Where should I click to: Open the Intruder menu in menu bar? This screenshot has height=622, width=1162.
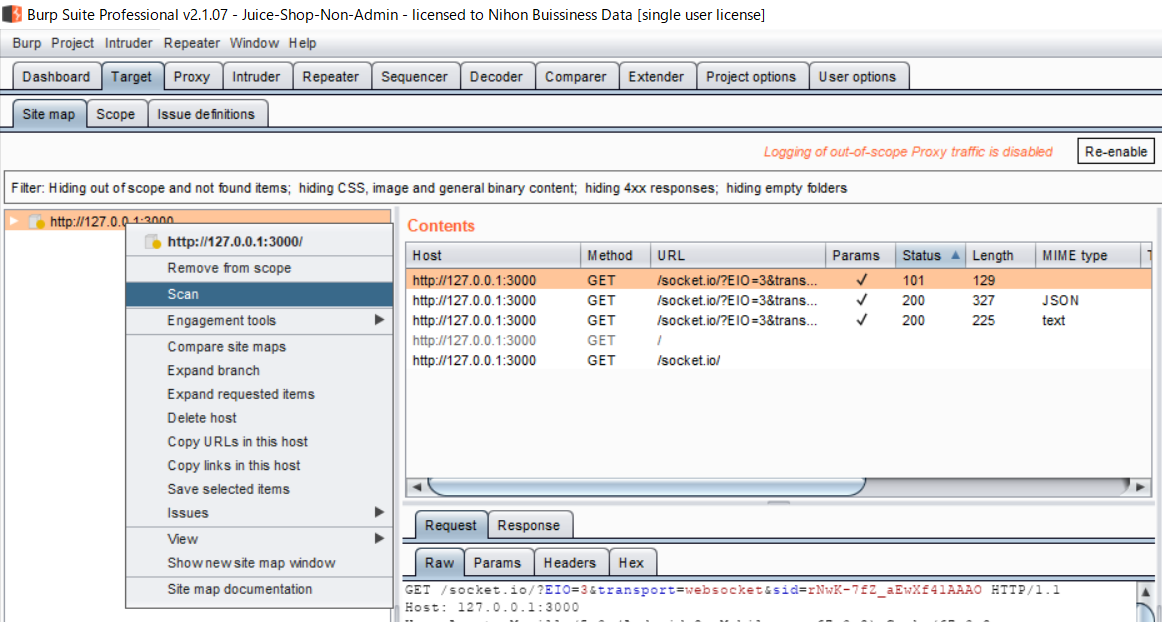pyautogui.click(x=128, y=43)
